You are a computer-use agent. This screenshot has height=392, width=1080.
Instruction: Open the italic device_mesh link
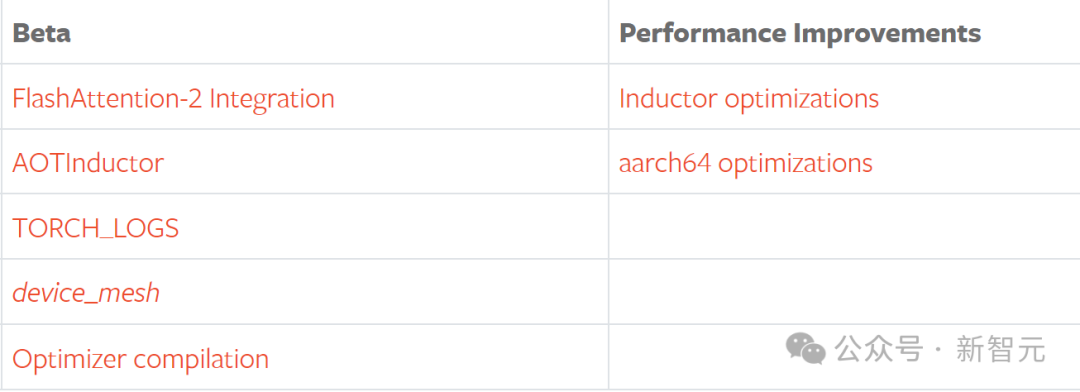pyautogui.click(x=86, y=293)
